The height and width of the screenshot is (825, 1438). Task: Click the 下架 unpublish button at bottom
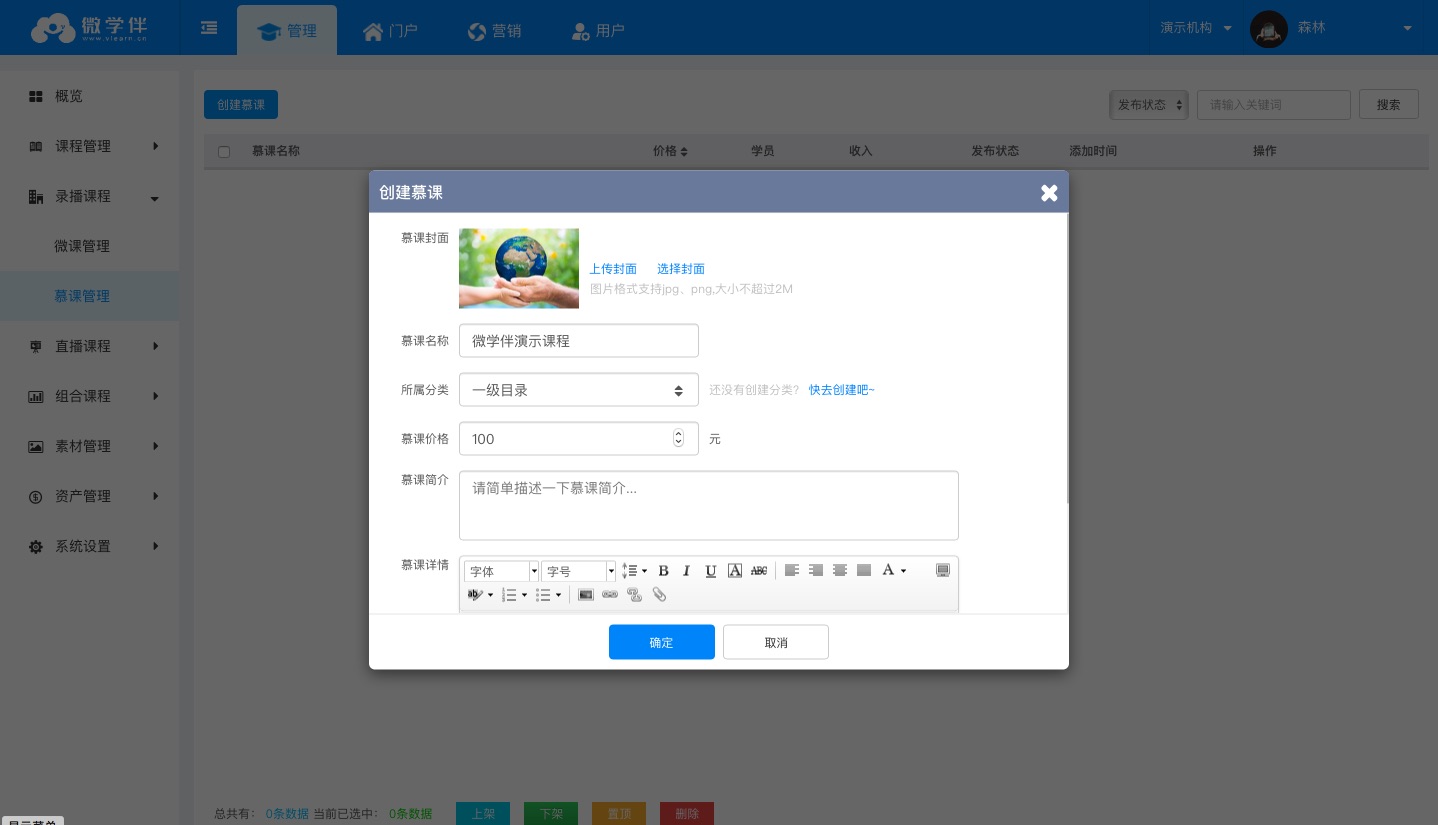tap(551, 814)
